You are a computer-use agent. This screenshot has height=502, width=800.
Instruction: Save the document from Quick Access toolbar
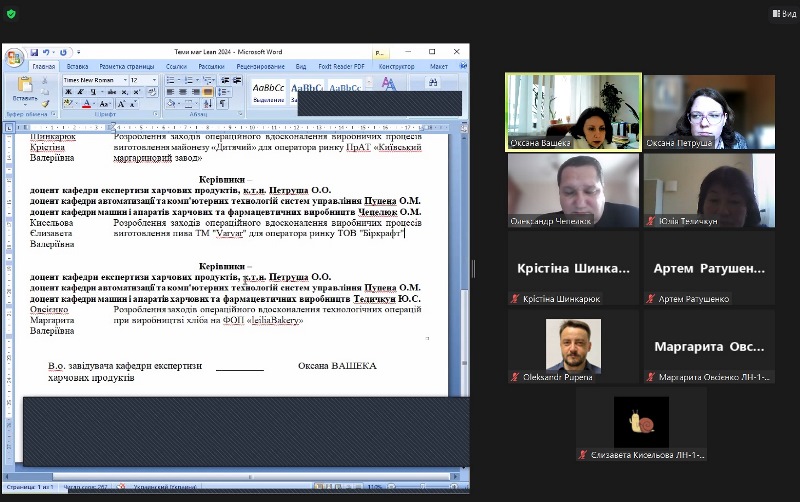pos(34,52)
